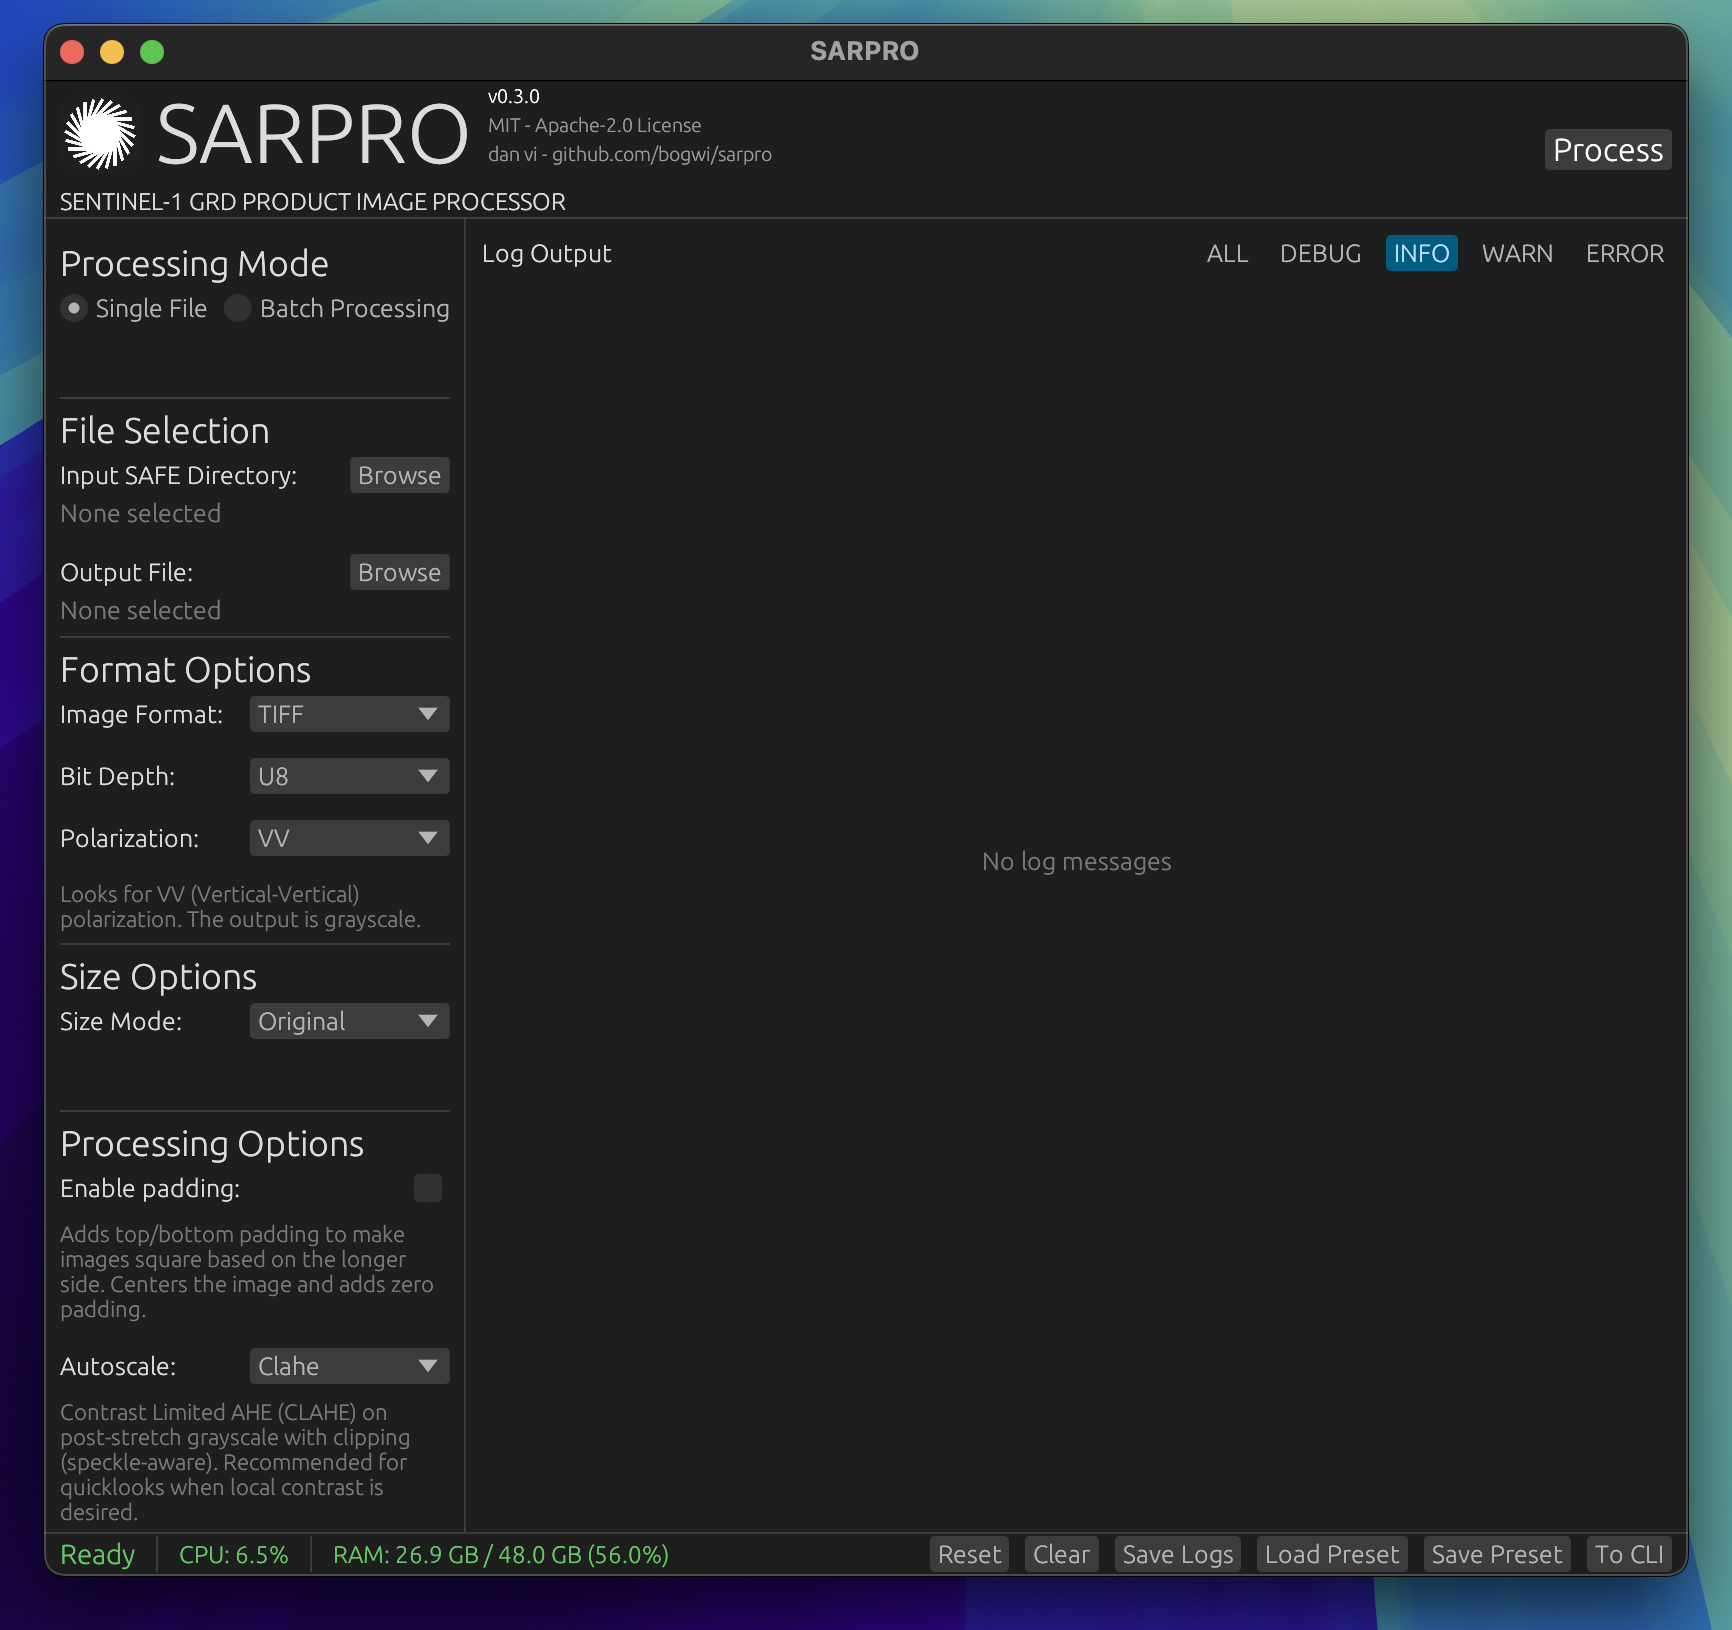The height and width of the screenshot is (1630, 1732).
Task: Expand the Bit Depth dropdown
Action: tap(349, 776)
